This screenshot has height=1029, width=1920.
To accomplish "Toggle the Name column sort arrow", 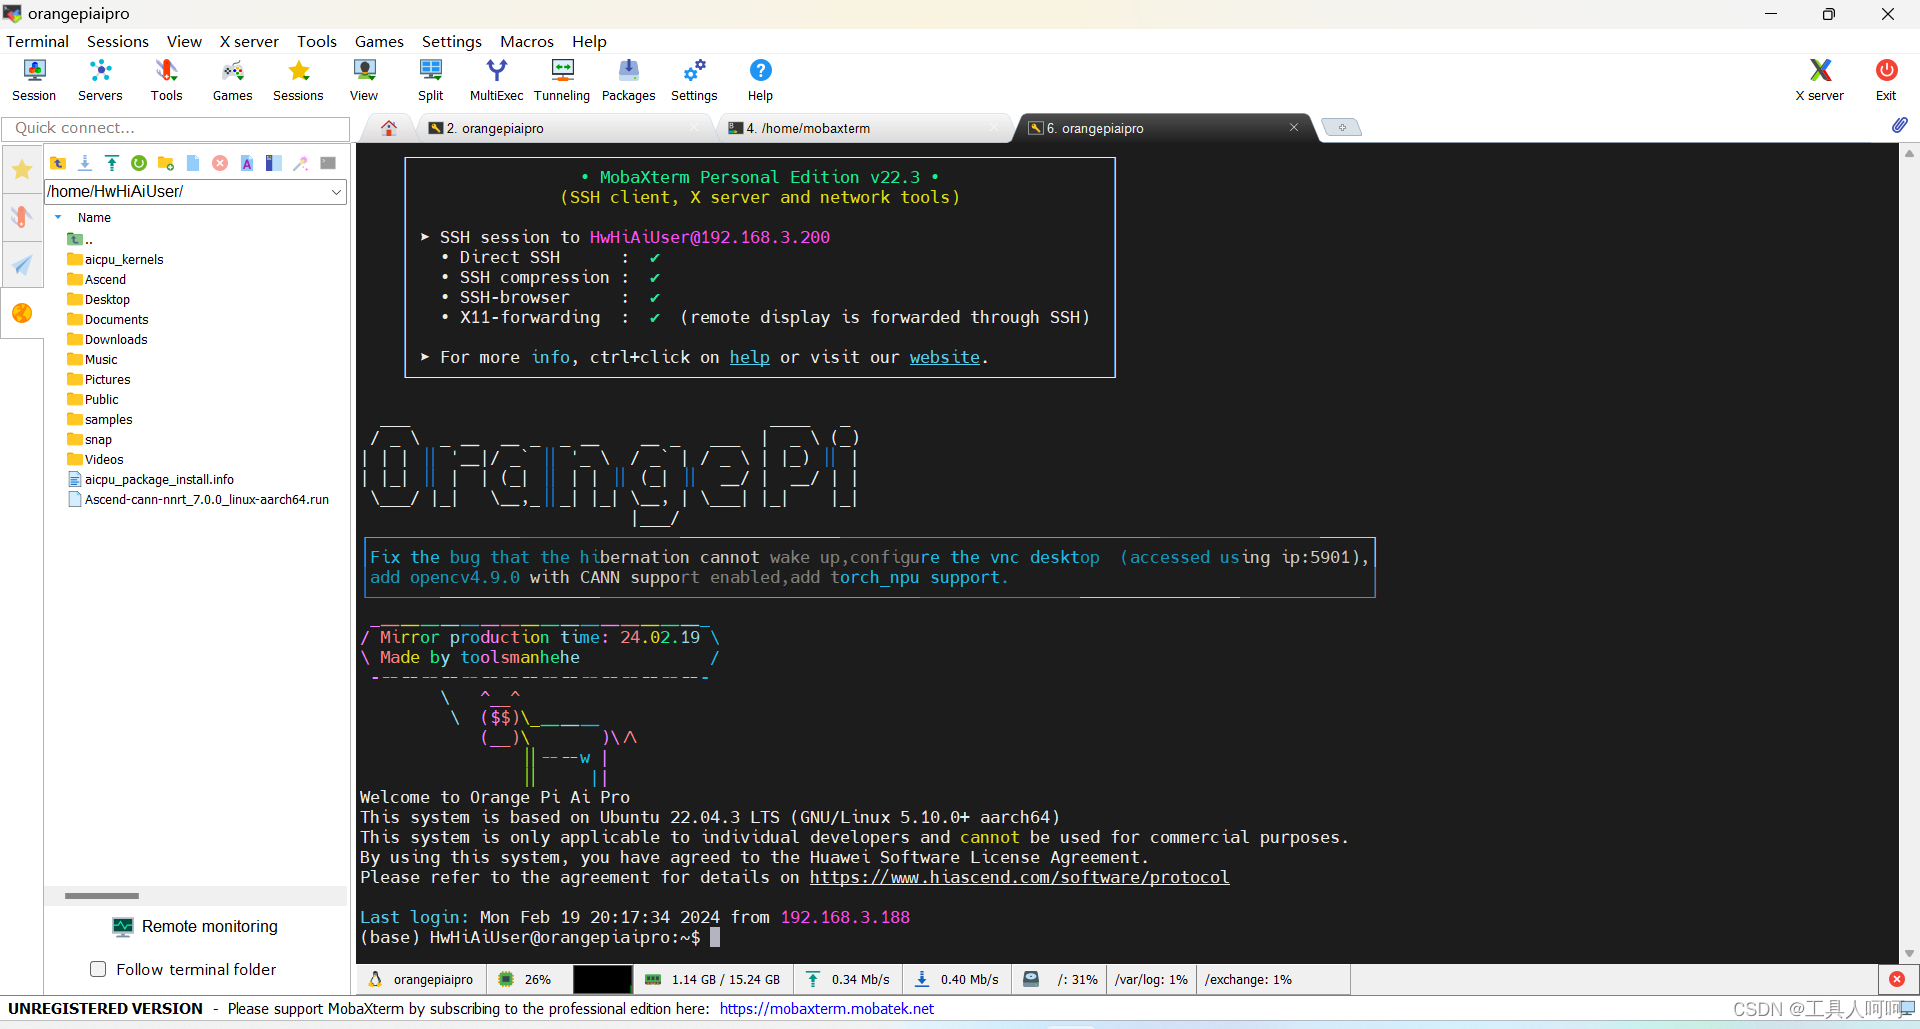I will pos(58,217).
